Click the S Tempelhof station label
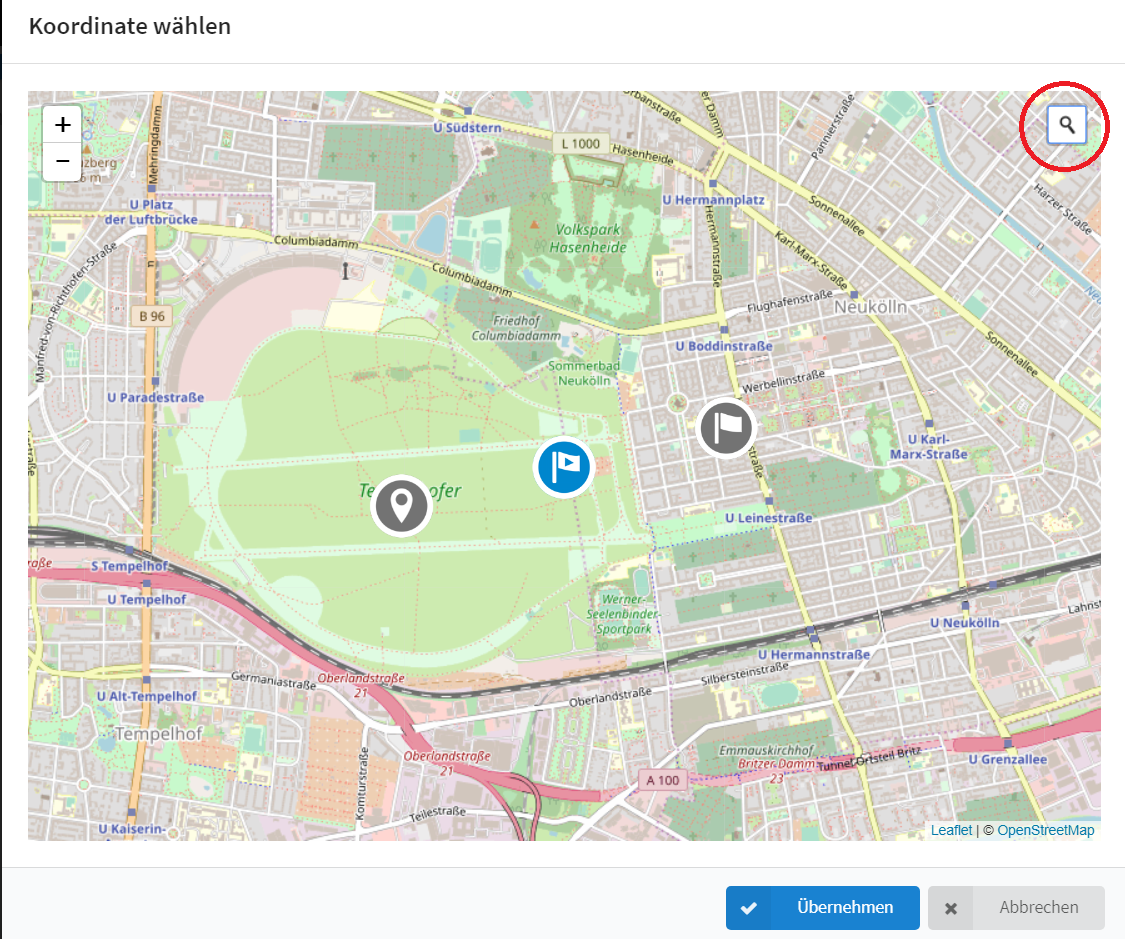Viewport: 1125px width, 939px height. coord(129,566)
